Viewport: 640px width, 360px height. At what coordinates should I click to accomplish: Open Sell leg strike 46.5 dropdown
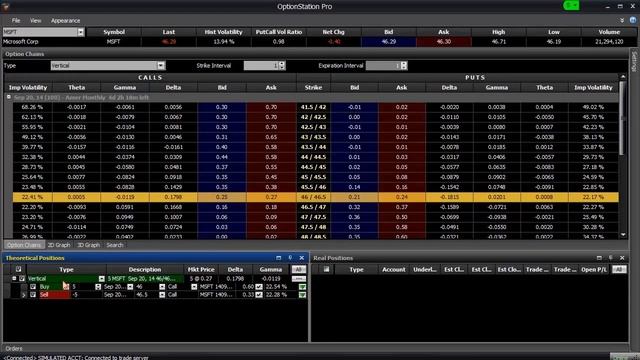point(162,295)
